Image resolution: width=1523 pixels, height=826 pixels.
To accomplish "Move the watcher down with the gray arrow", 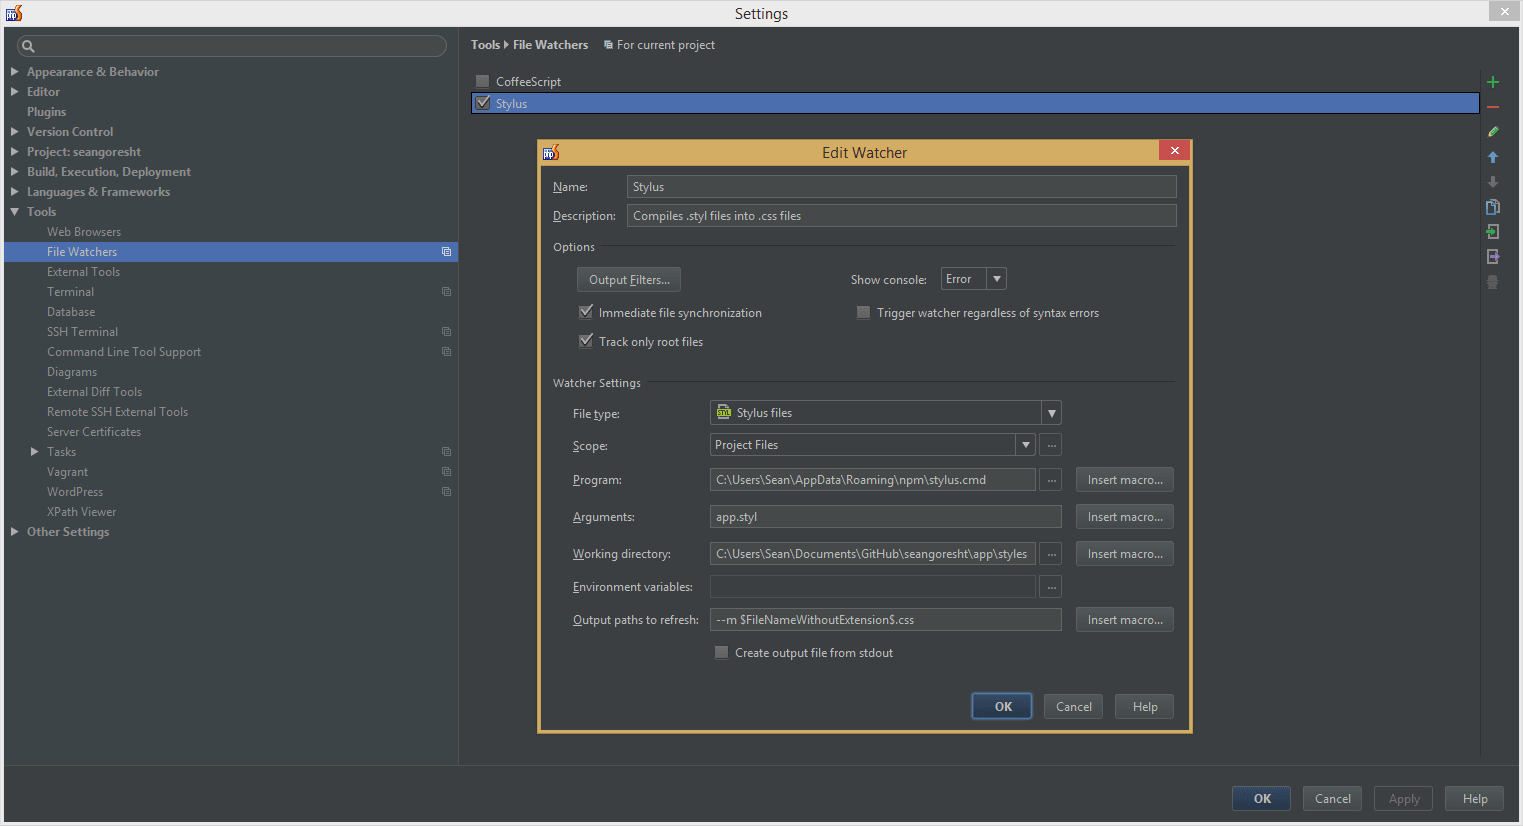I will pos(1493,182).
